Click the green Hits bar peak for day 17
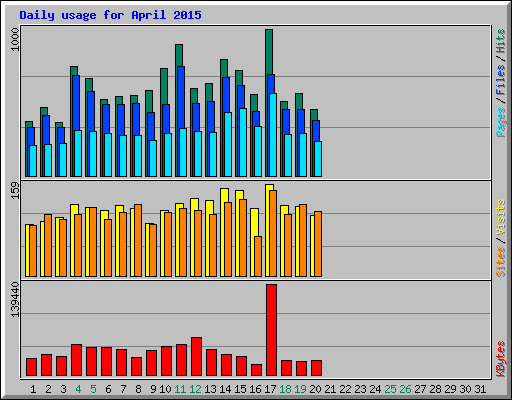This screenshot has width=512, height=400. click(x=269, y=52)
